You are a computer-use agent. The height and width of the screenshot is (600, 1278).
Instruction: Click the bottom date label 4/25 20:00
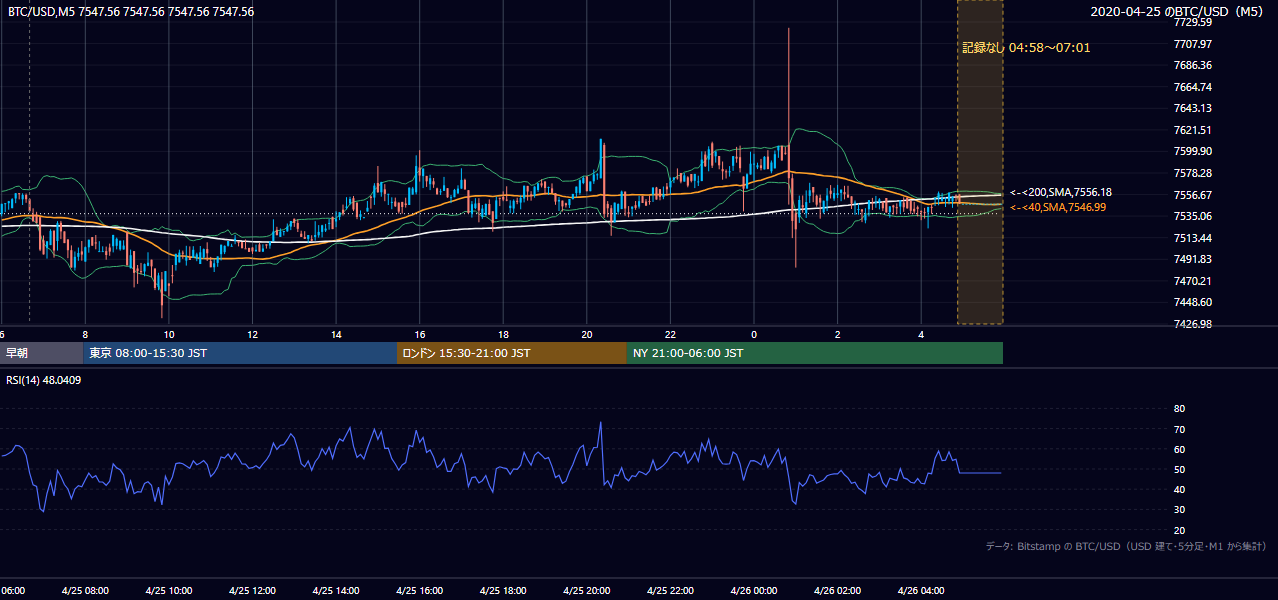[587, 591]
